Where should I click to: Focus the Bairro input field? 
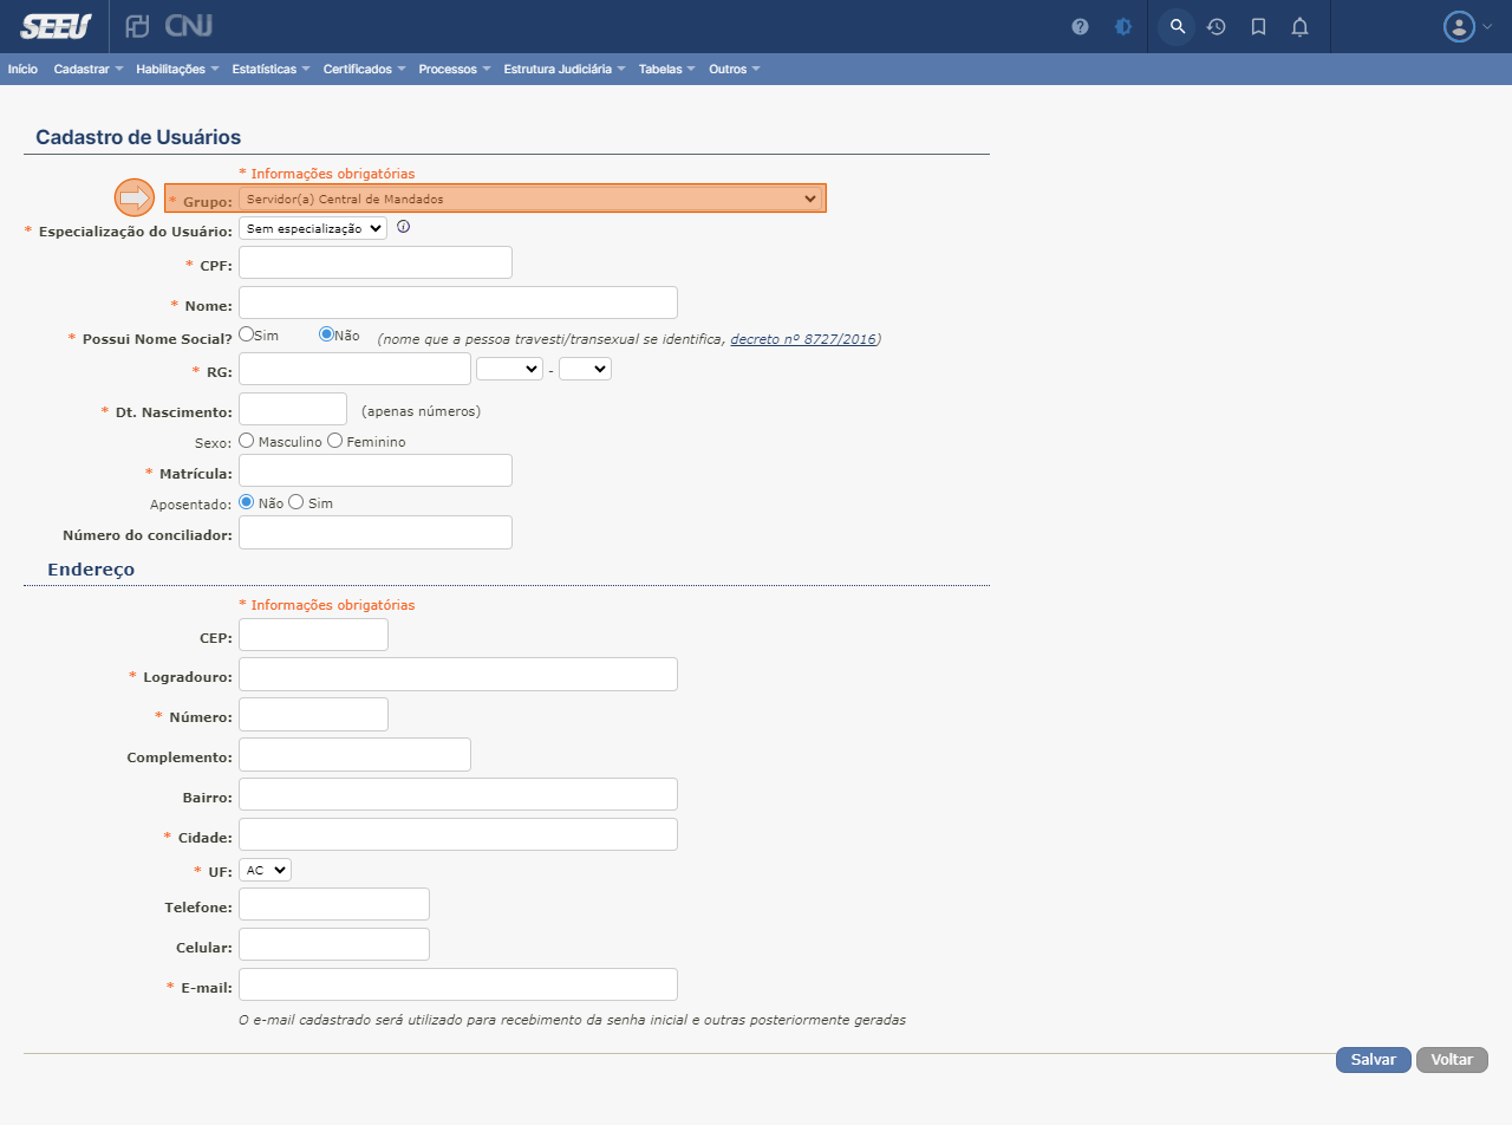[x=458, y=795]
